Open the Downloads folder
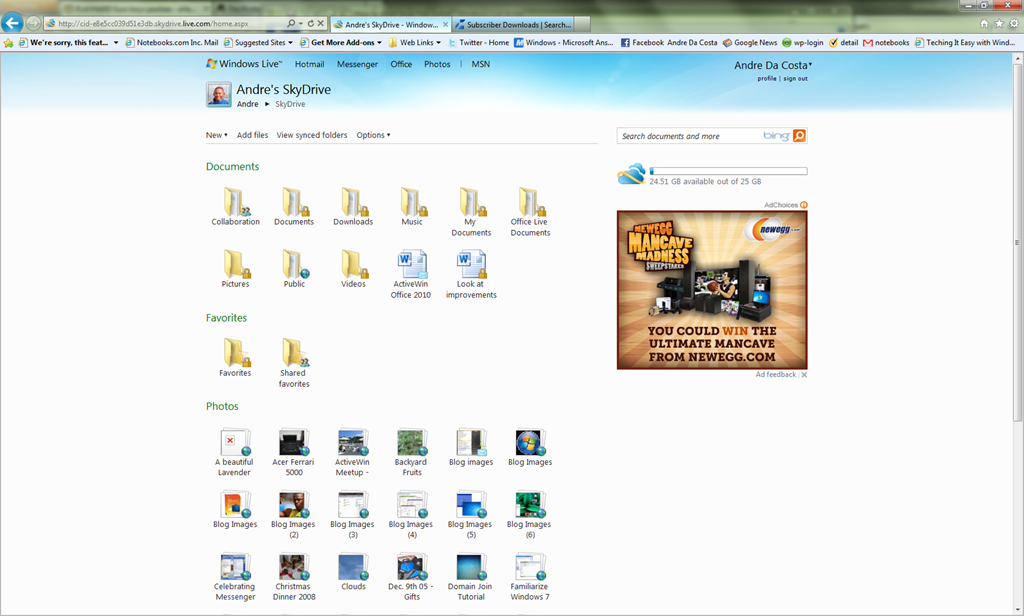The height and width of the screenshot is (616, 1024). pyautogui.click(x=353, y=206)
